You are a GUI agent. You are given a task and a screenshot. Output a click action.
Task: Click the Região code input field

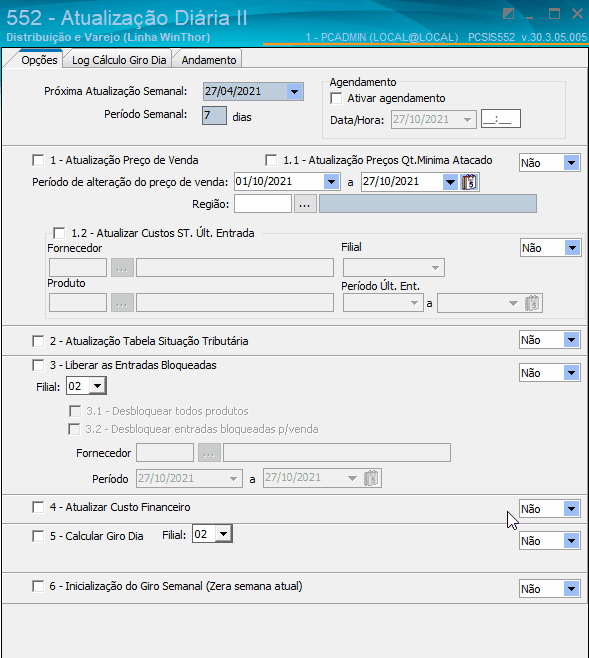(x=263, y=204)
